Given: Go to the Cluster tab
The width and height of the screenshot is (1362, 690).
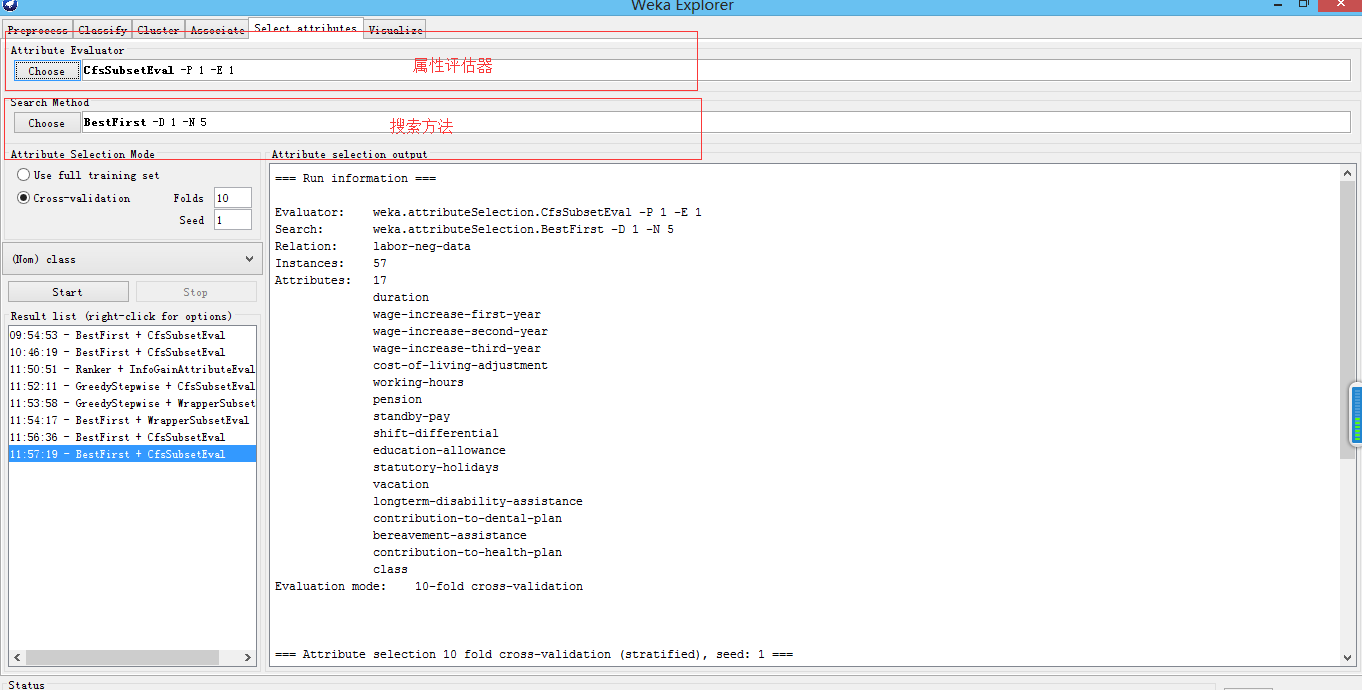Looking at the screenshot, I should point(158,30).
